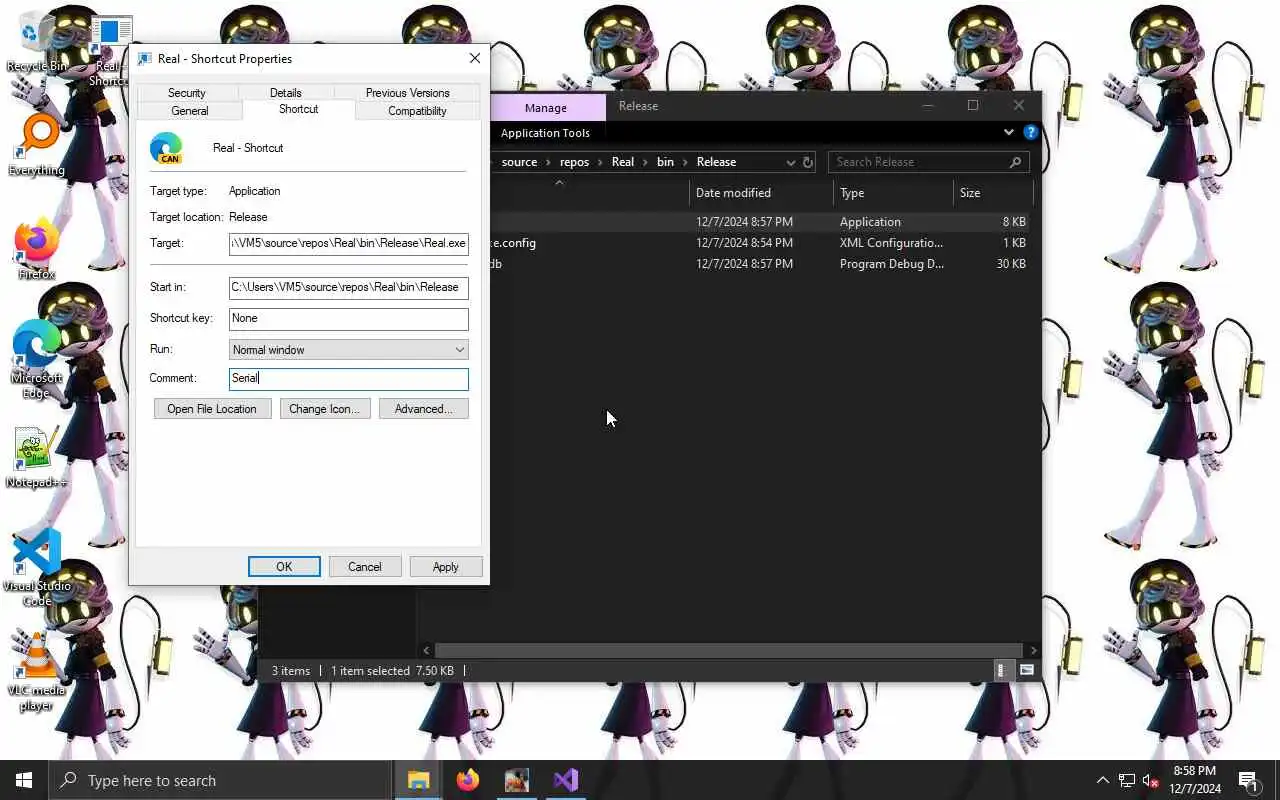Sort files by Date modified column
This screenshot has width=1280, height=800.
coord(761,193)
